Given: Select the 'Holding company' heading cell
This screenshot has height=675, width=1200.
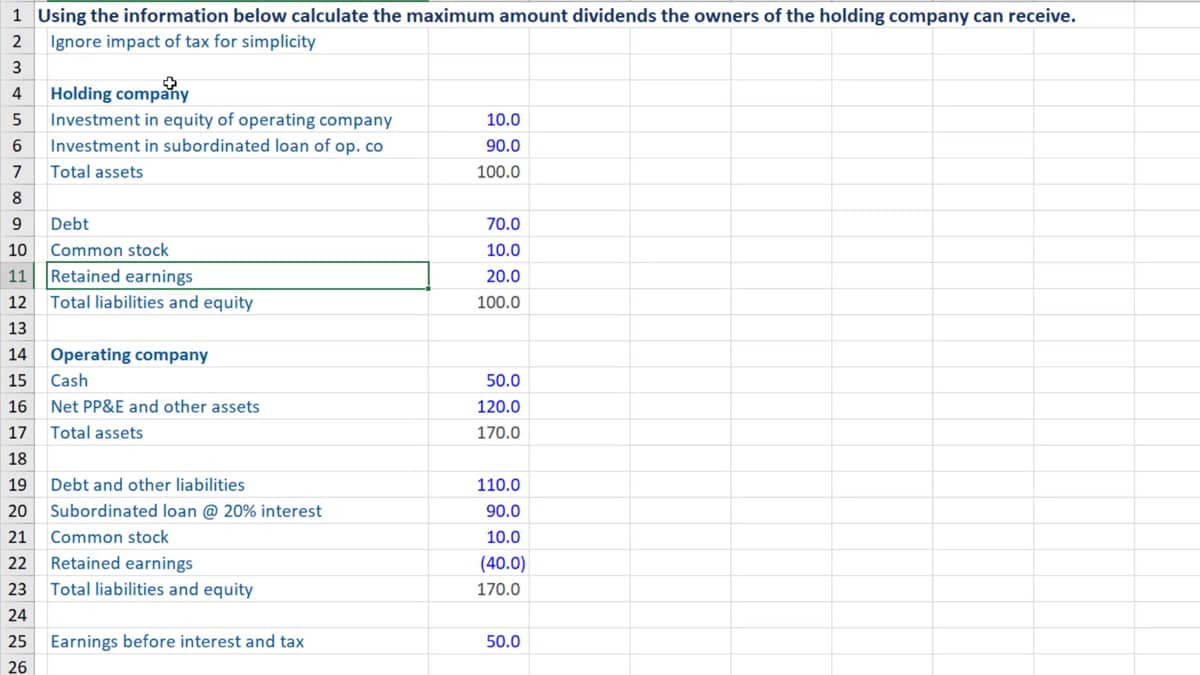Looking at the screenshot, I should 119,94.
